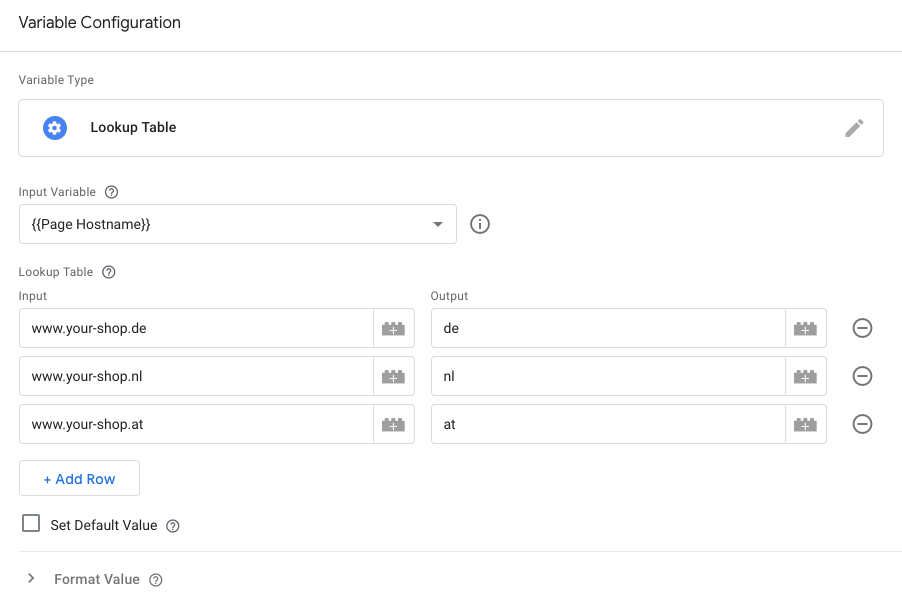The width and height of the screenshot is (902, 603).
Task: Click the Variable Configuration heading
Action: 100,22
